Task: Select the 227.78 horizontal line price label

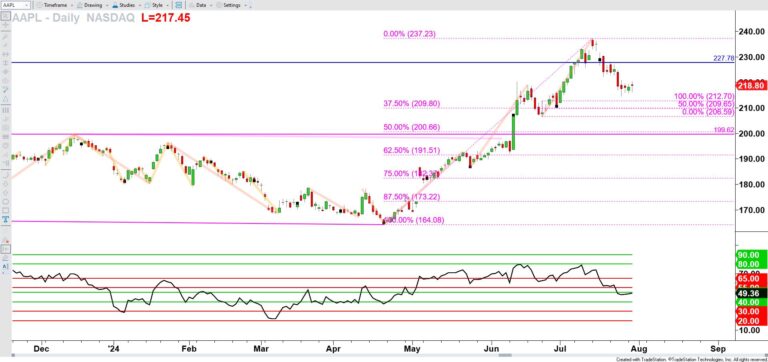Action: click(x=724, y=58)
